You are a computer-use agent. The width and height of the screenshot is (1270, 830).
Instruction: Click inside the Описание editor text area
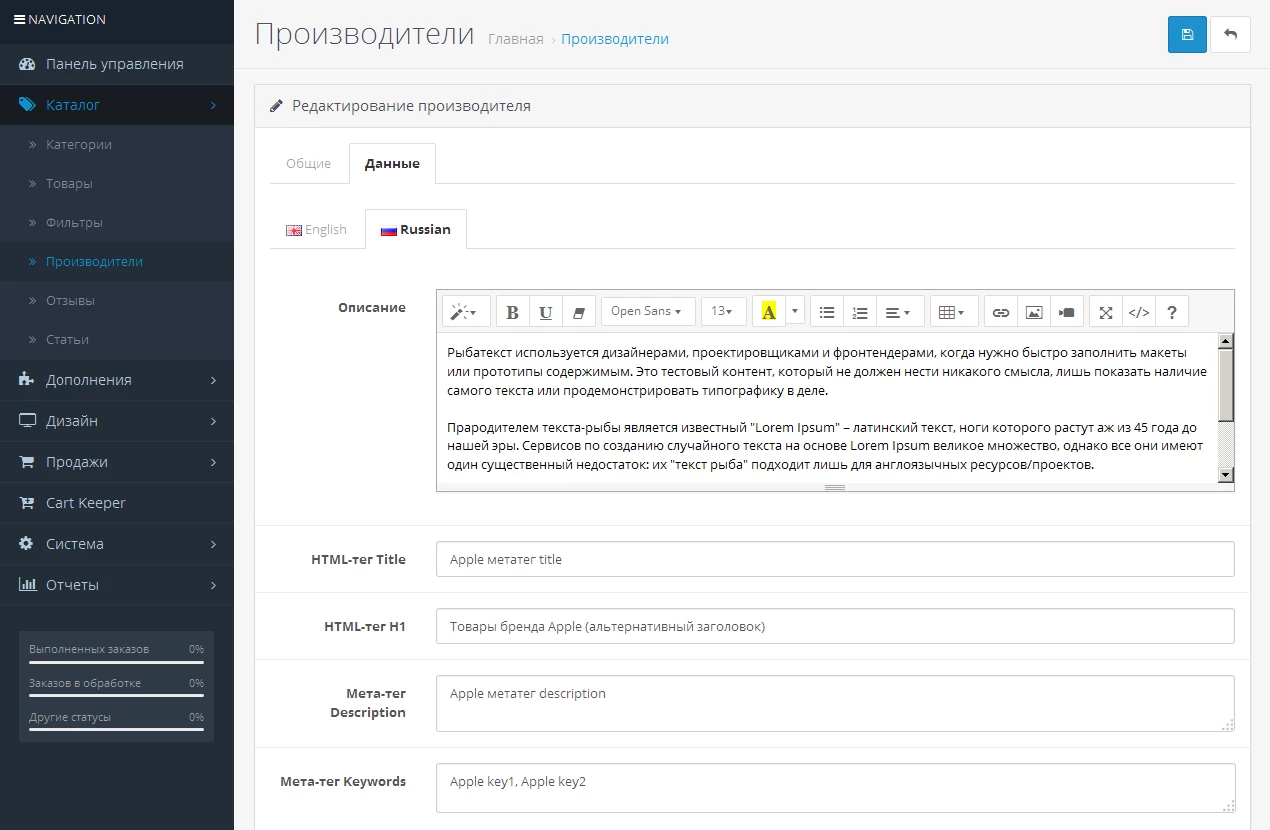tap(827, 408)
